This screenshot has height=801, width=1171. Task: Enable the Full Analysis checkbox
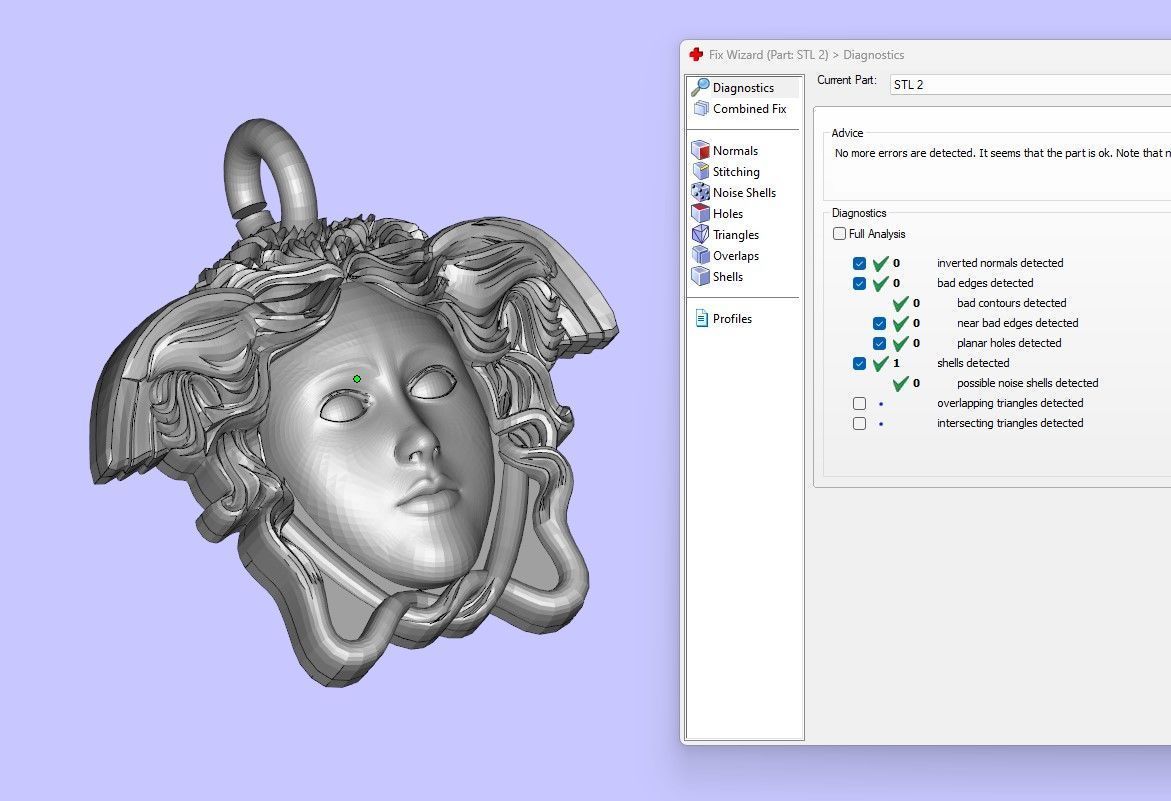tap(839, 234)
